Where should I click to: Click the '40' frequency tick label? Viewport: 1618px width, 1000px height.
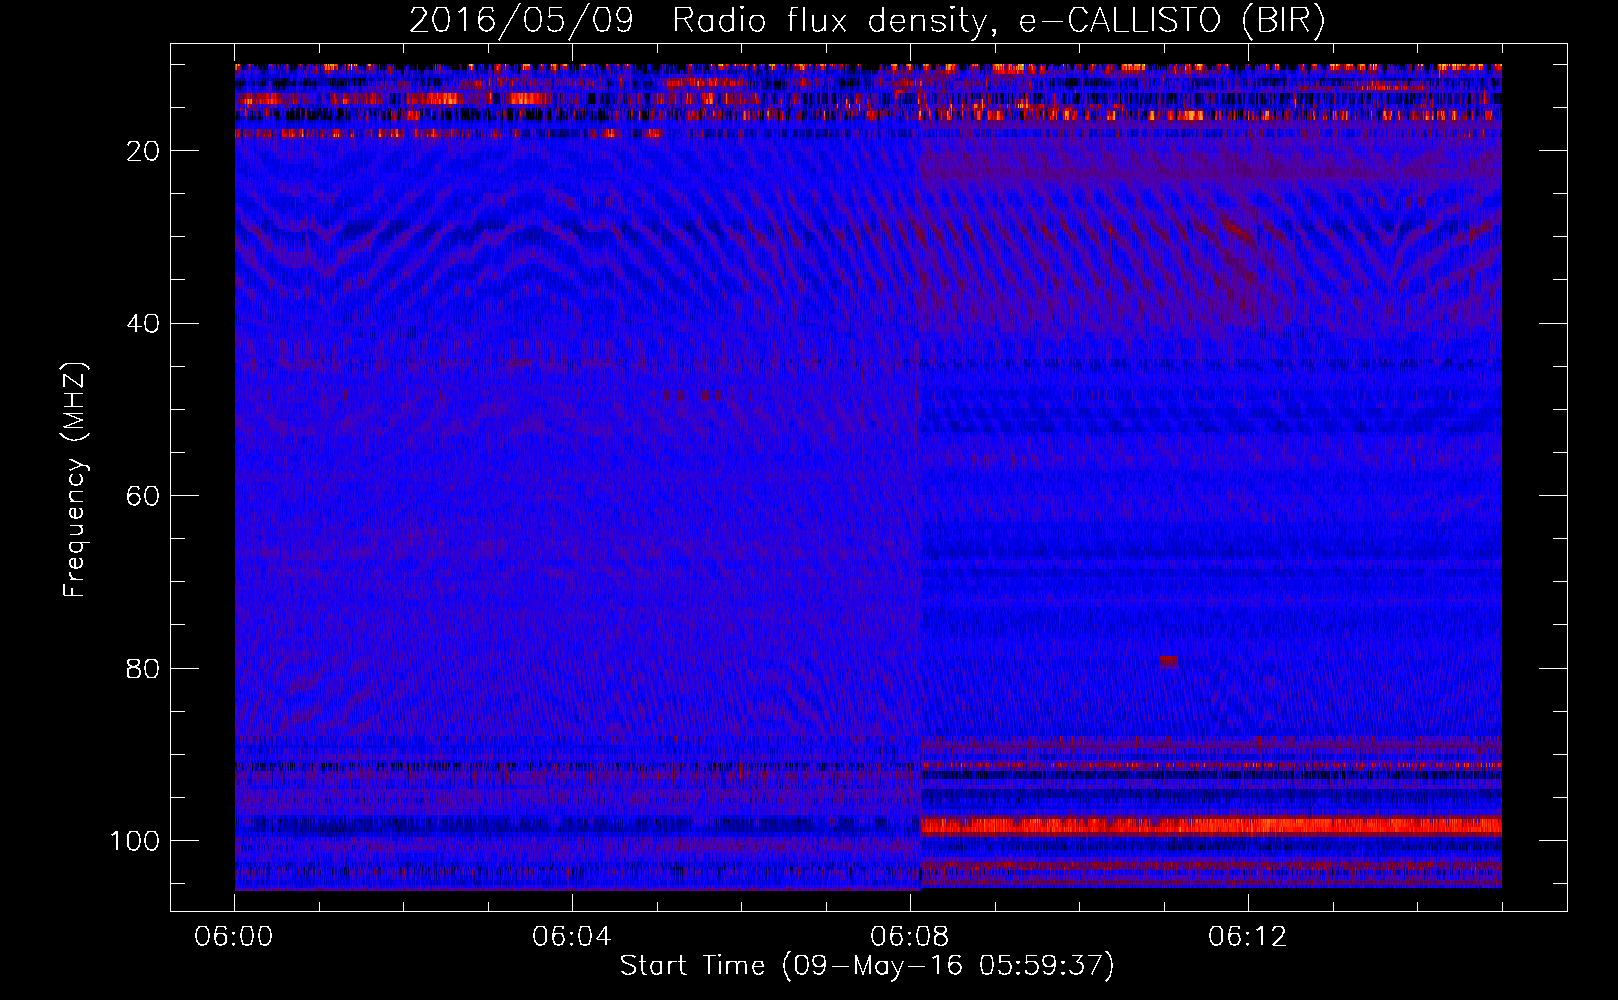144,324
